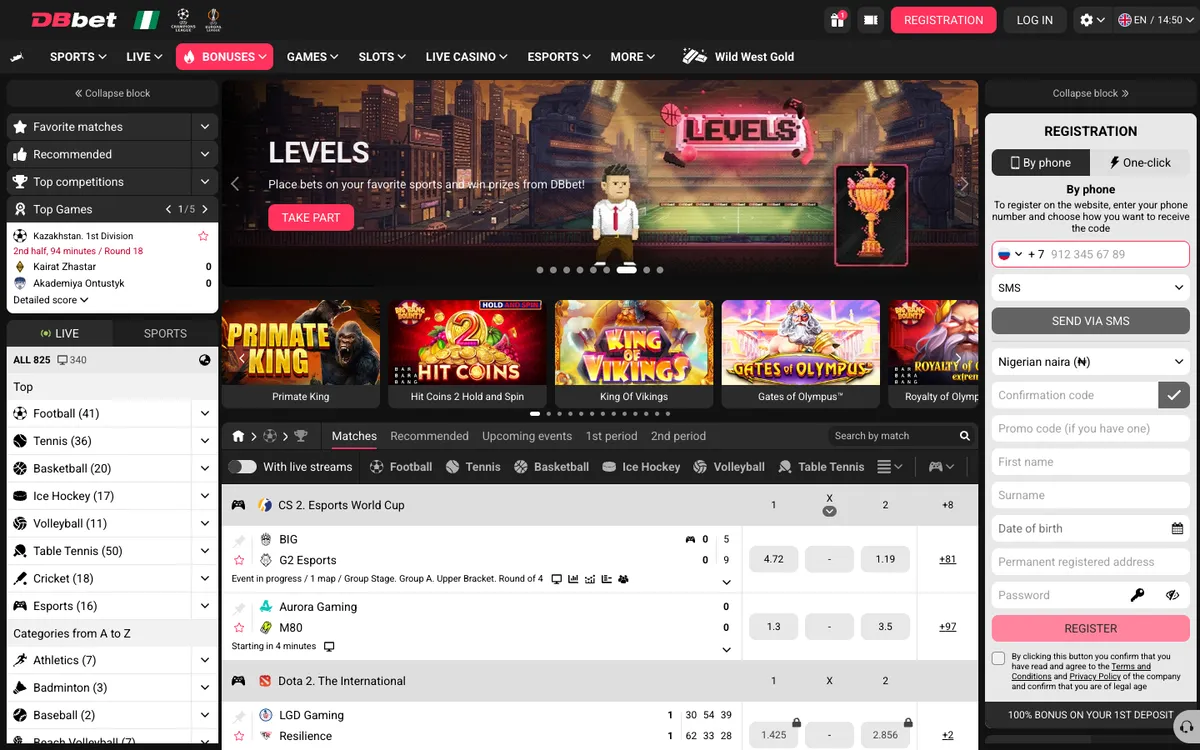The height and width of the screenshot is (750, 1200).
Task: Switch to the Recommended tab
Action: click(x=429, y=436)
